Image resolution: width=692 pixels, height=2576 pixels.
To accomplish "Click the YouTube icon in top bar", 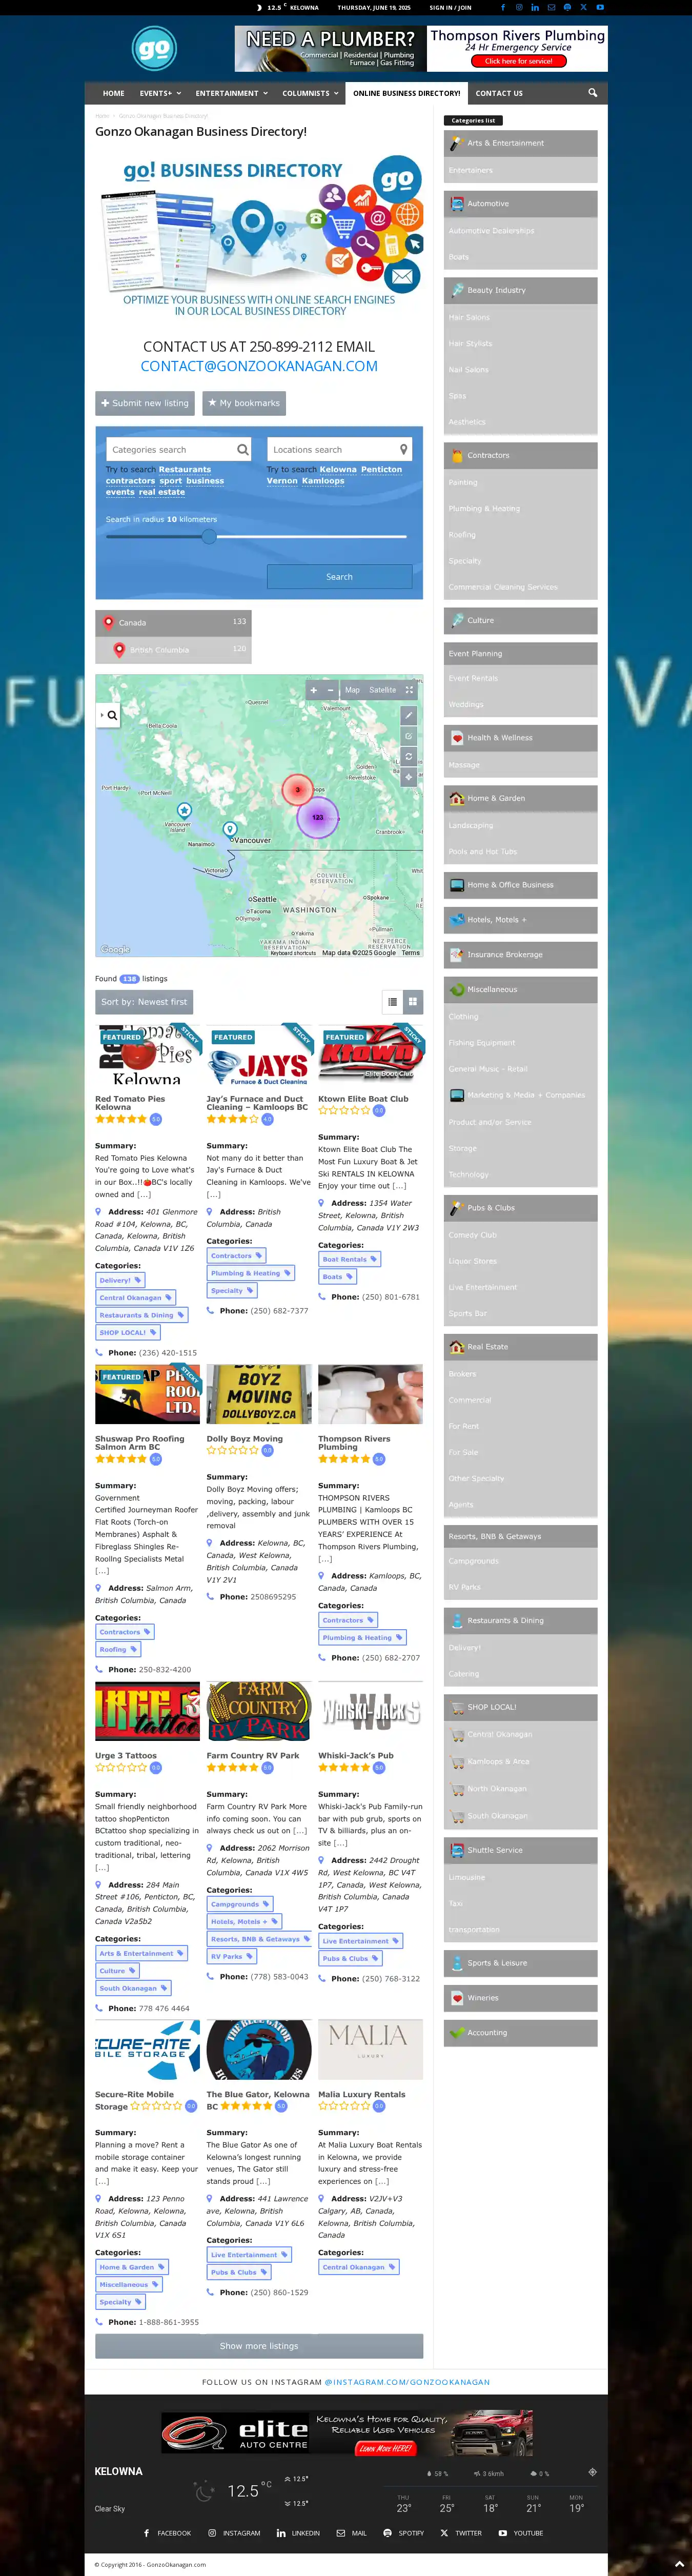I will [600, 7].
